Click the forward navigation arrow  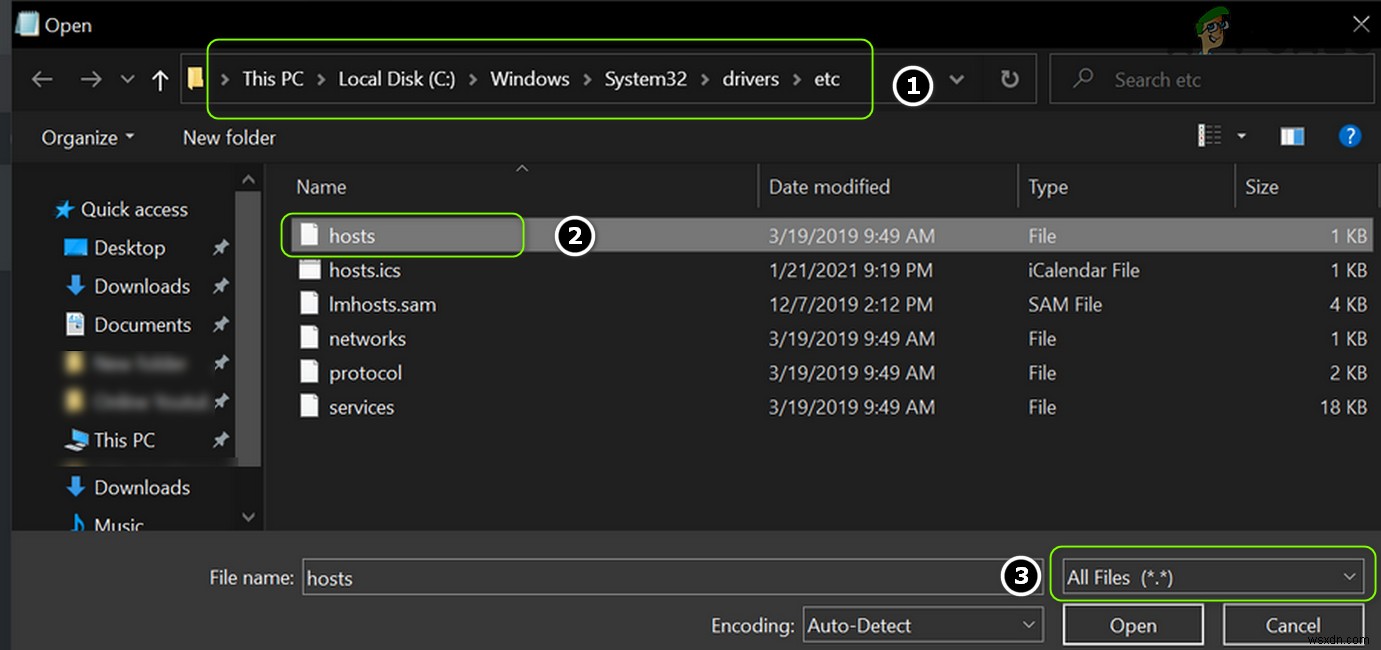pos(92,79)
